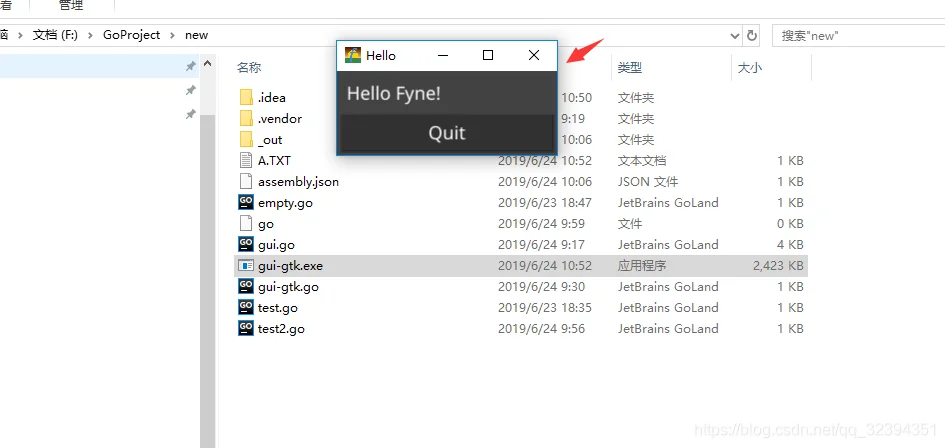
Task: Click the Hello window app icon
Action: [353, 55]
